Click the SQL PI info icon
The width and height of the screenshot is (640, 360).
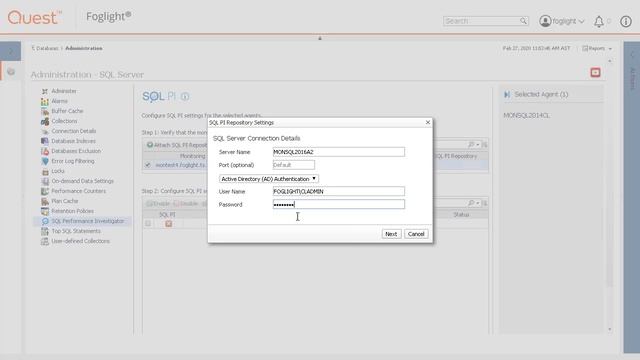coord(185,96)
